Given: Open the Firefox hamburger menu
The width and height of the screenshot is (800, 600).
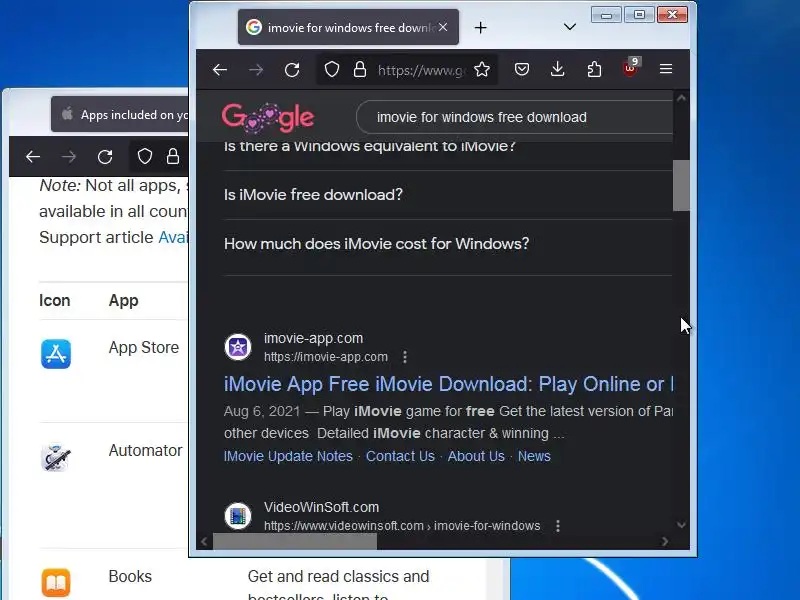Looking at the screenshot, I should (666, 69).
